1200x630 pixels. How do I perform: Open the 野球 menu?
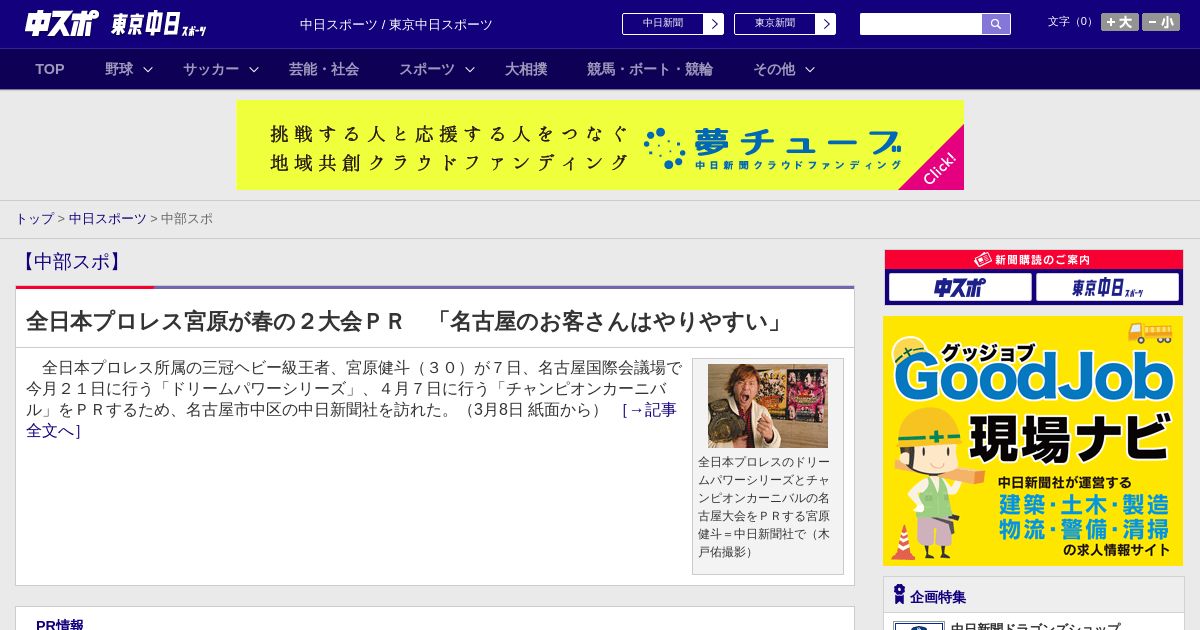[119, 69]
